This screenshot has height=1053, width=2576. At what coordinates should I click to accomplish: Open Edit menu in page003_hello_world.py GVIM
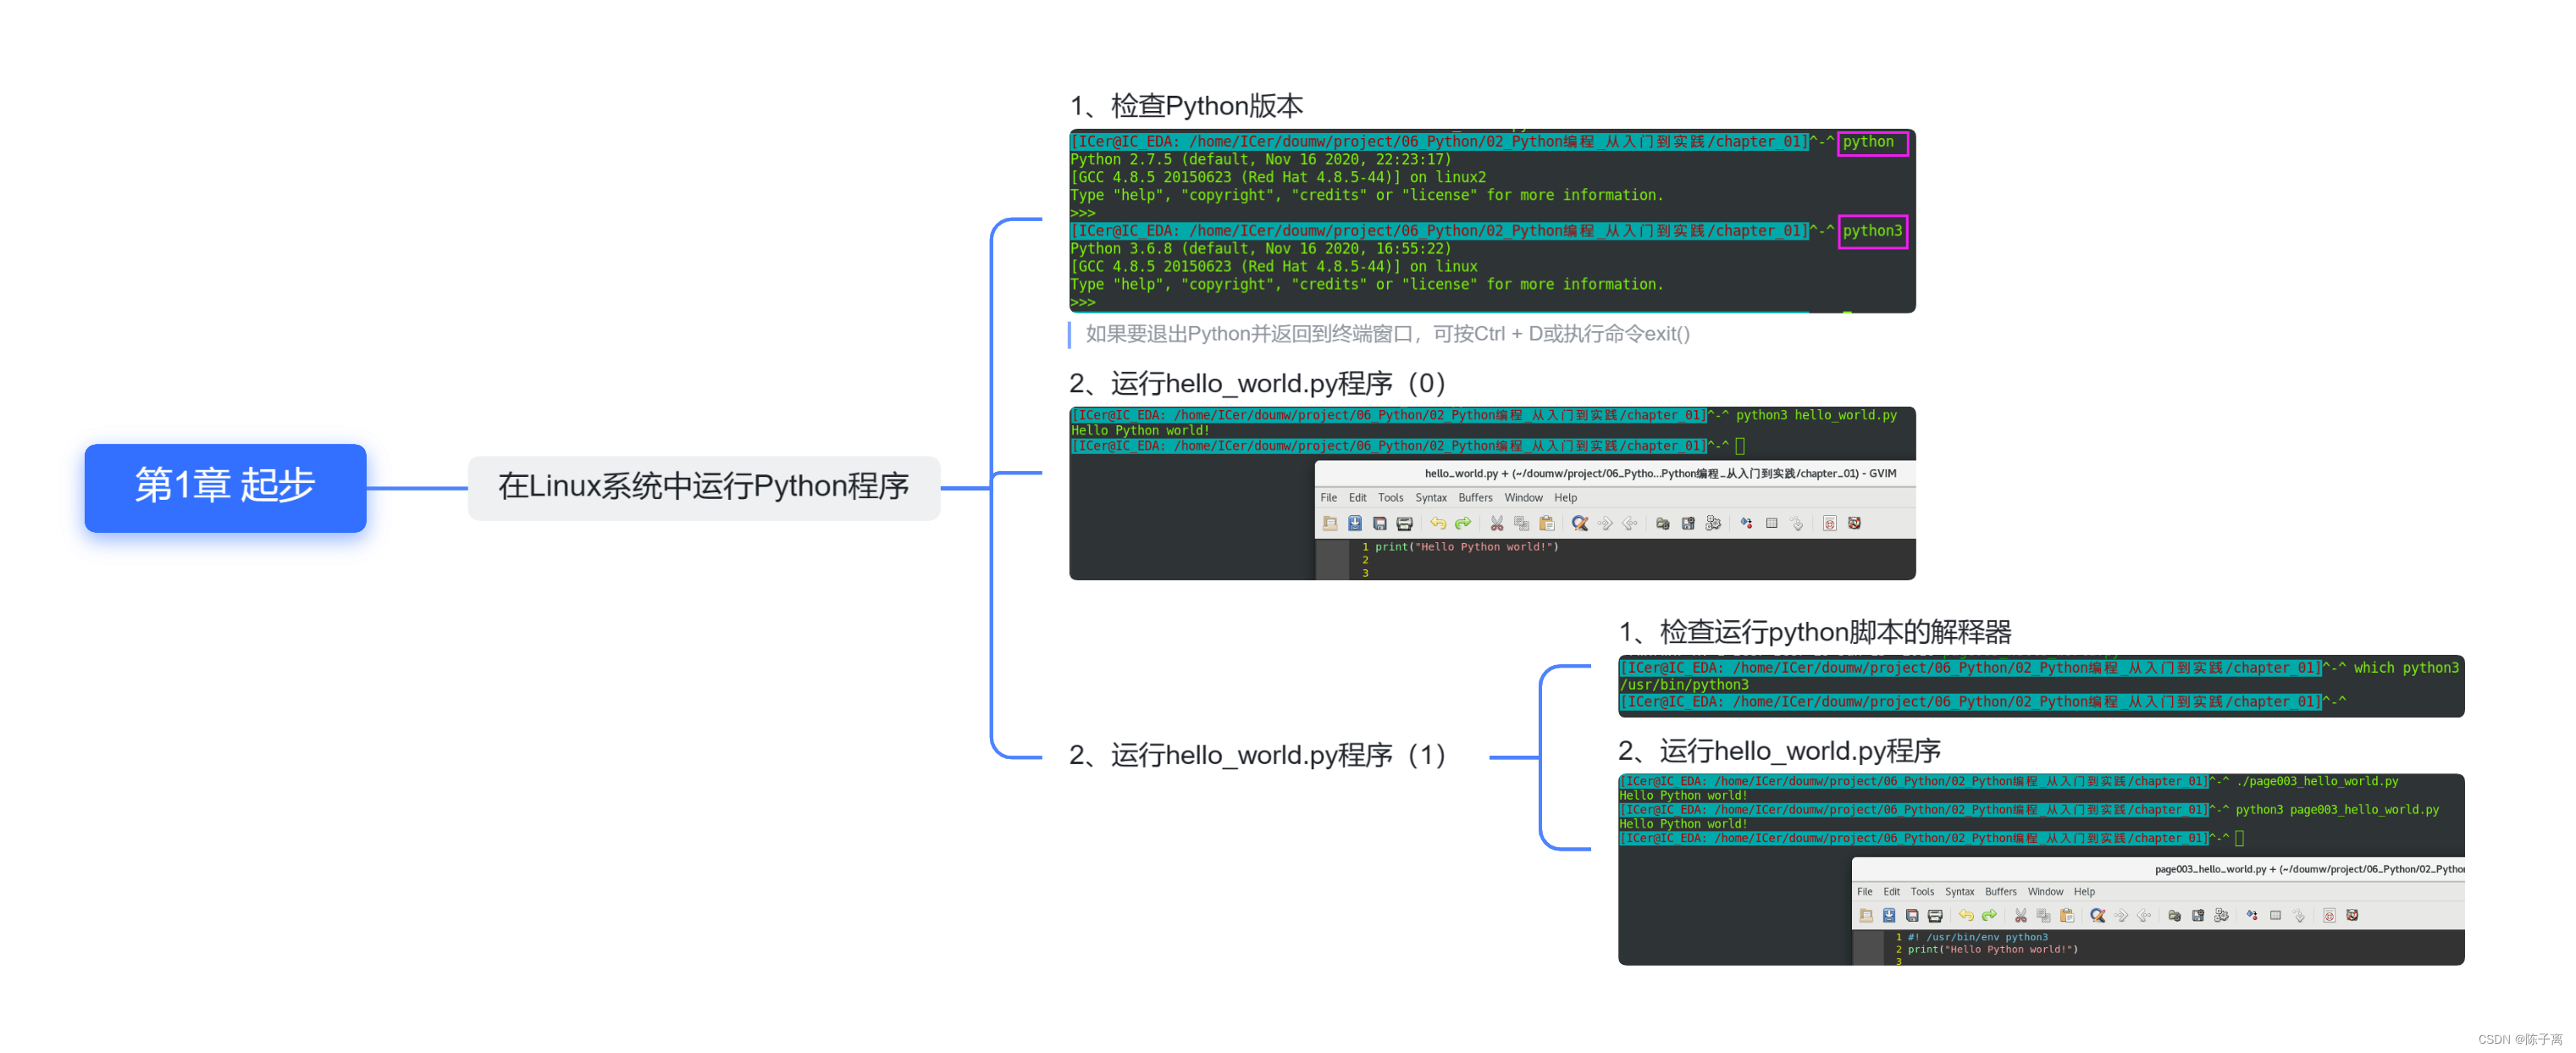pos(1892,891)
